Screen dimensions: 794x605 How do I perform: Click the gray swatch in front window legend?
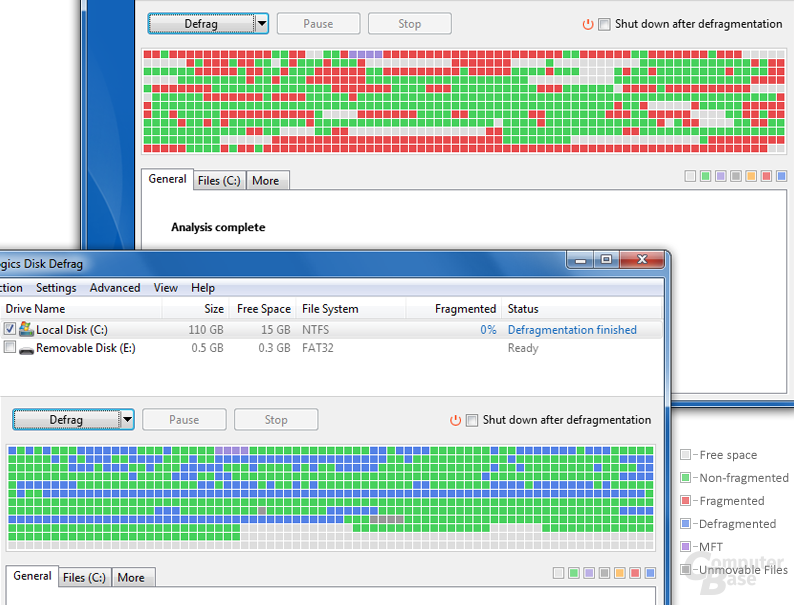coord(604,573)
